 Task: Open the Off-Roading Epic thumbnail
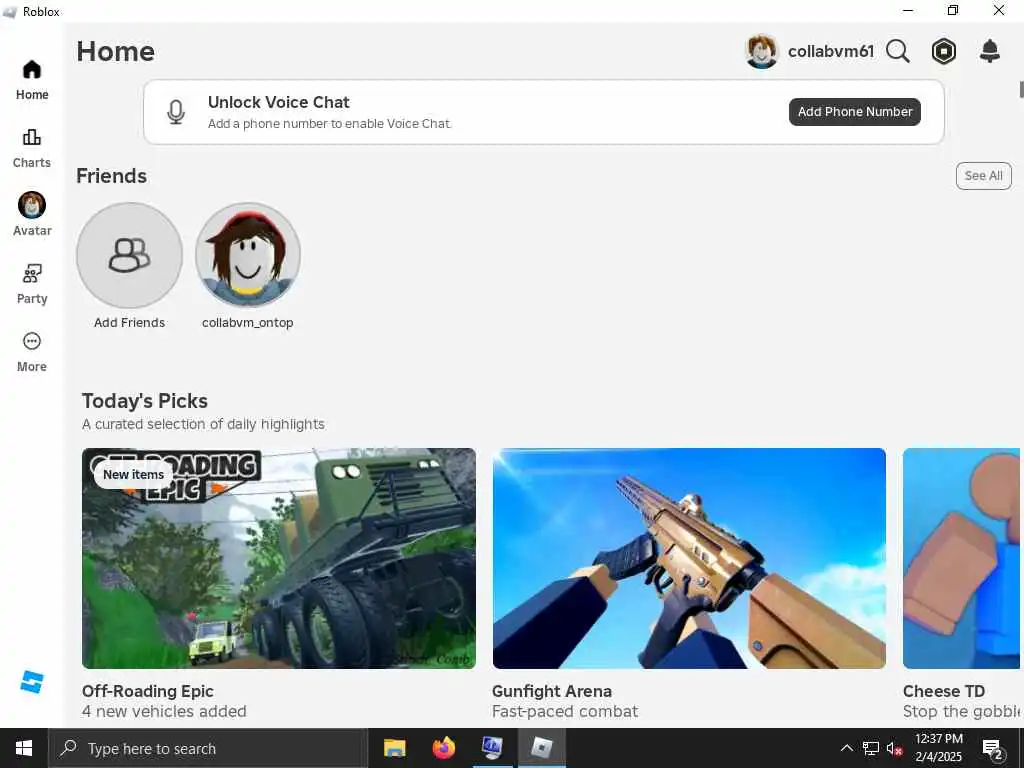(x=279, y=558)
